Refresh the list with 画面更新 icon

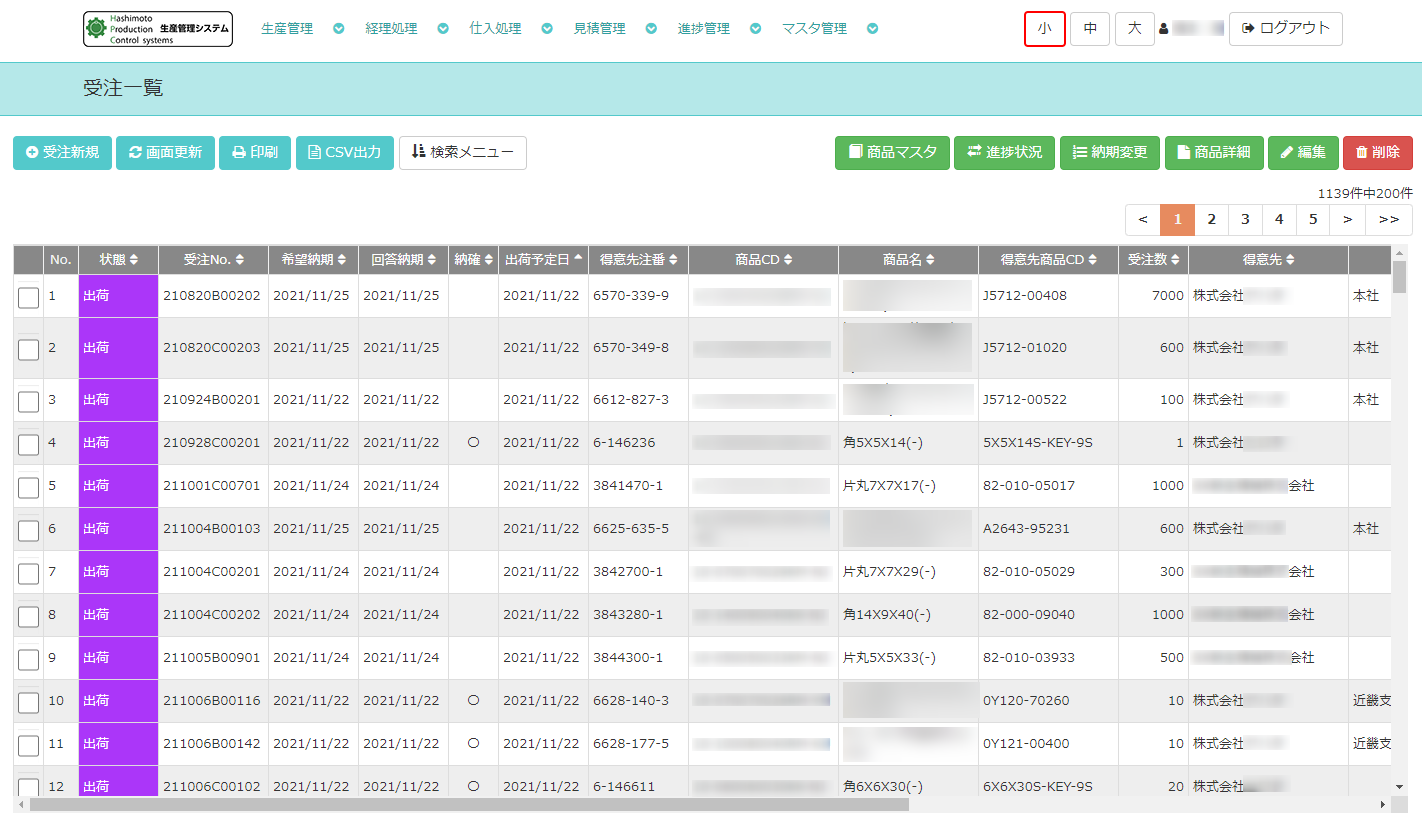(165, 153)
